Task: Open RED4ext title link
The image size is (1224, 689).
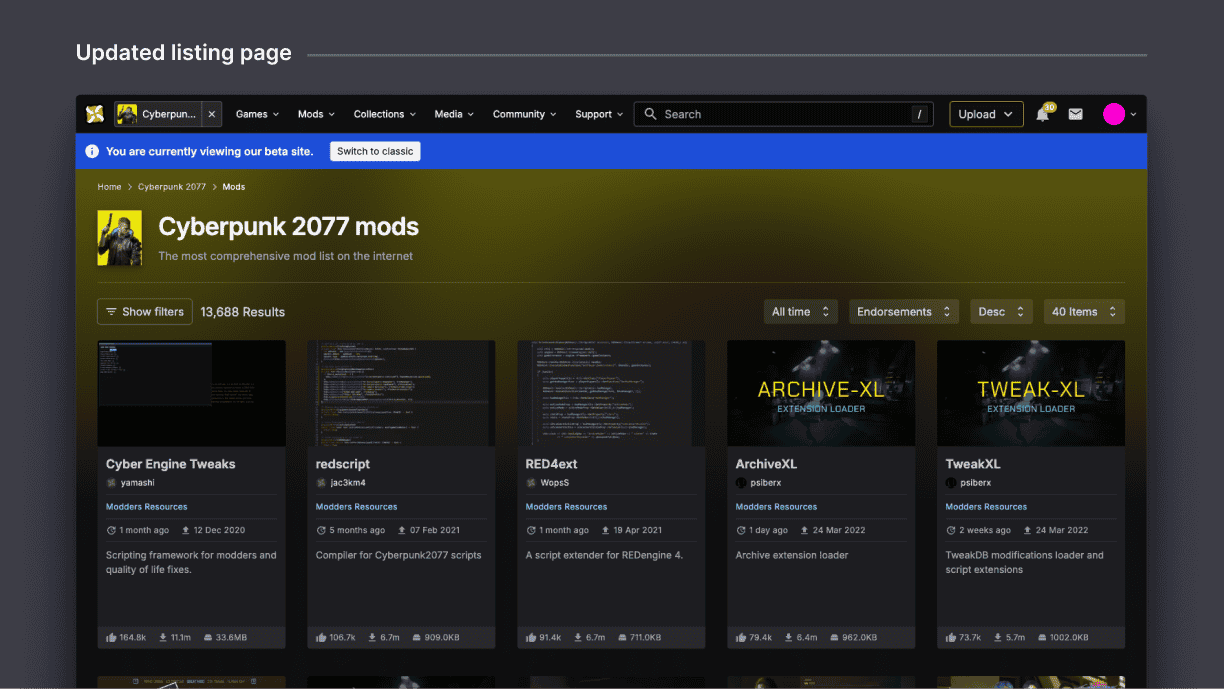Action: 551,464
